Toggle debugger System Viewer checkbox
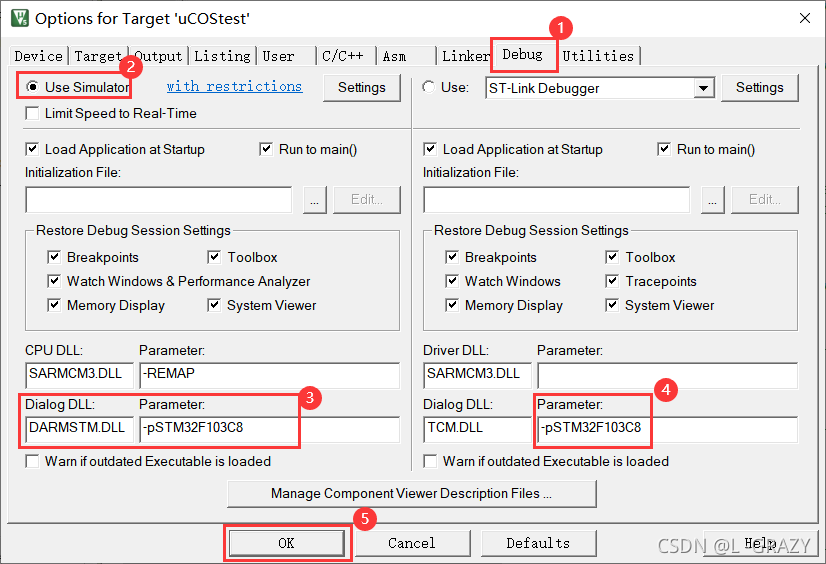 612,305
